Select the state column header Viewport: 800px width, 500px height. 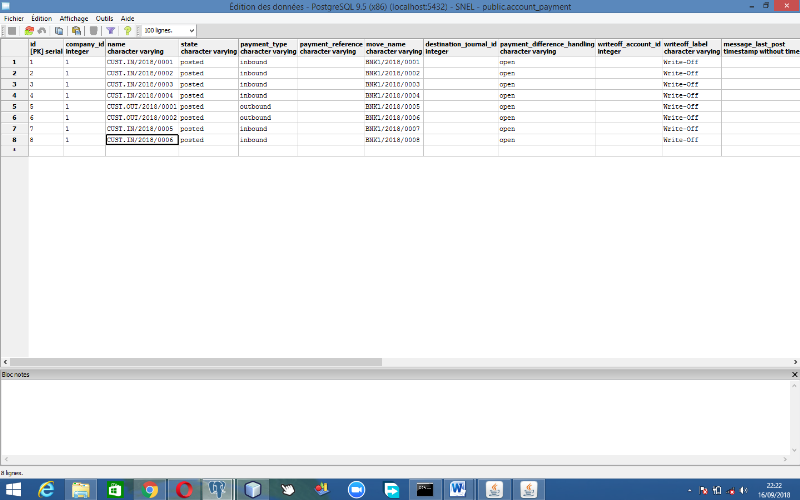[209, 48]
